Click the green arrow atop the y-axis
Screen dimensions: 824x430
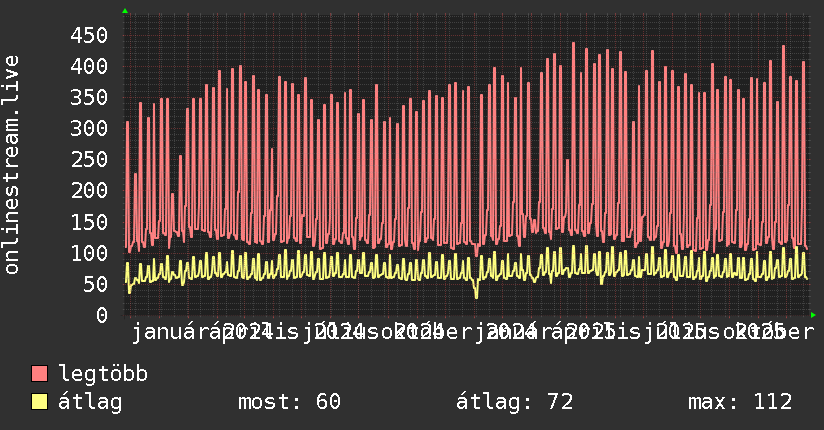[x=125, y=11]
